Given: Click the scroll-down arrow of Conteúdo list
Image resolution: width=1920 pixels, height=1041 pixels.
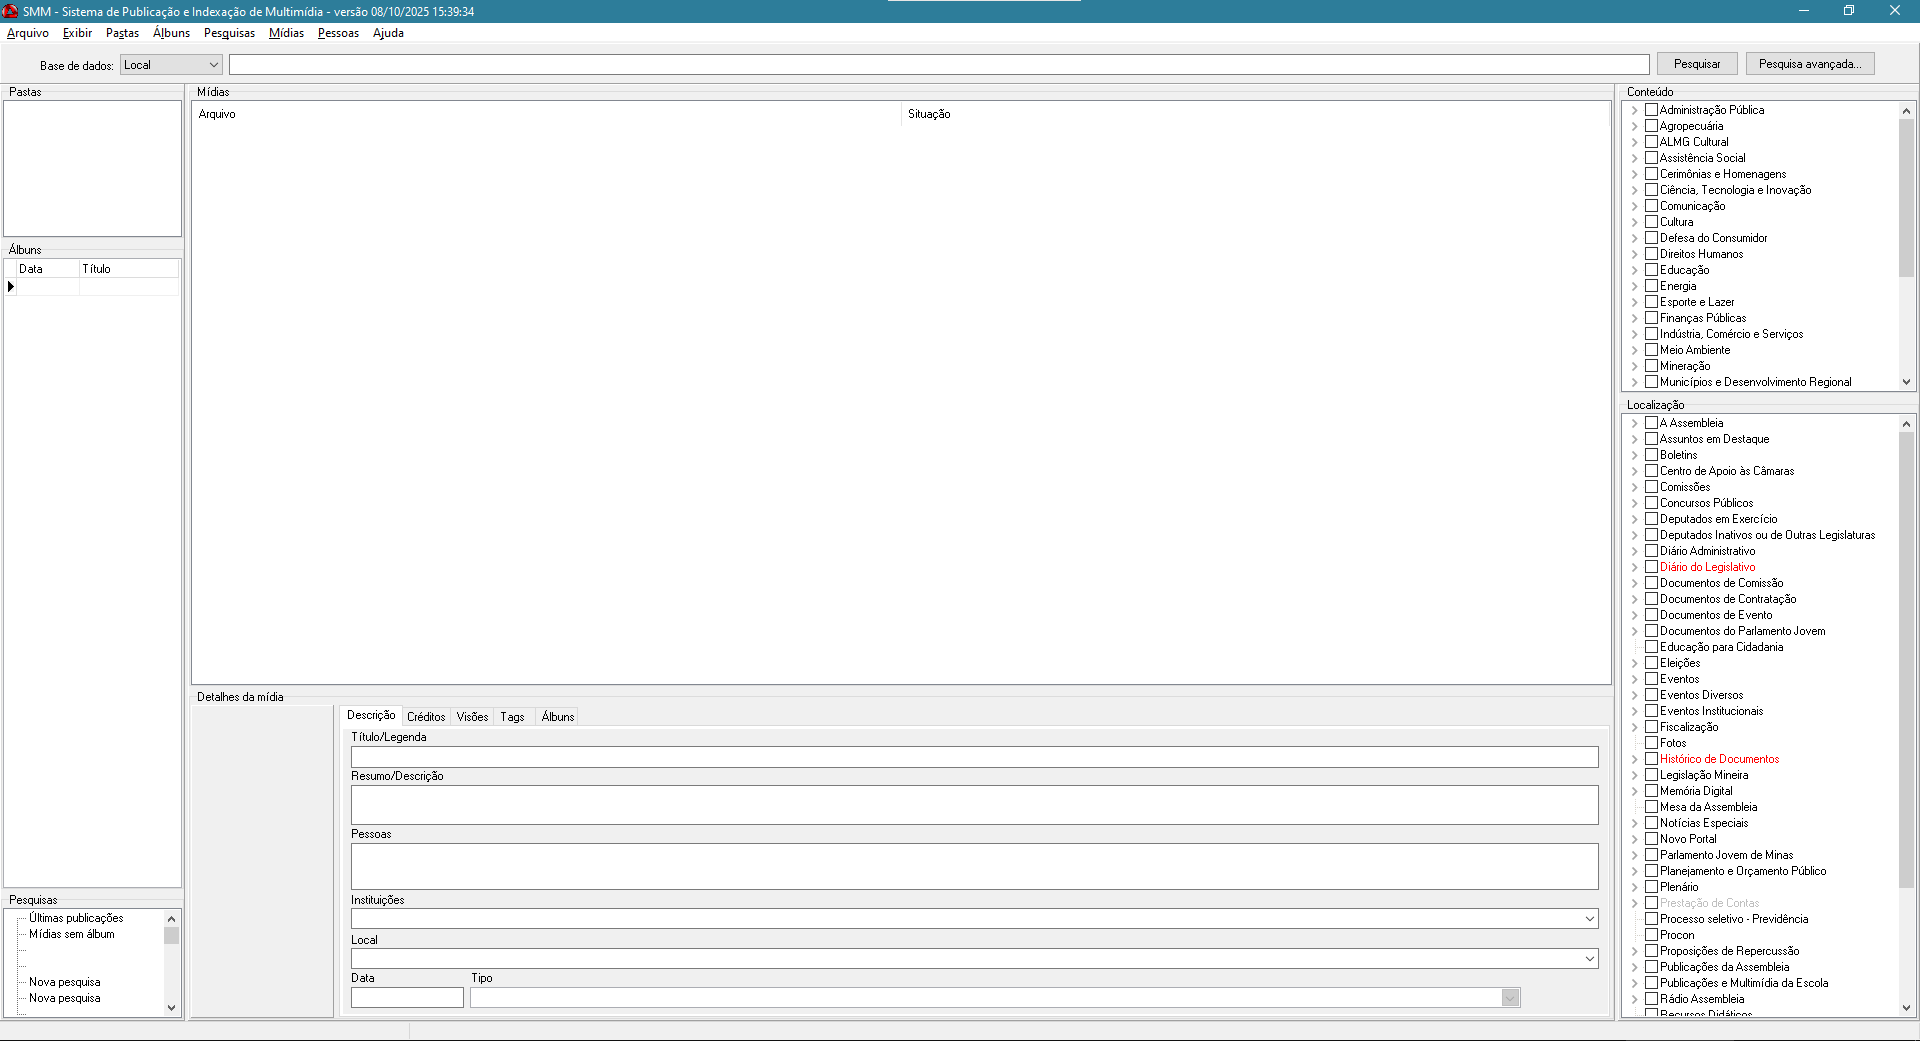Looking at the screenshot, I should (1906, 382).
